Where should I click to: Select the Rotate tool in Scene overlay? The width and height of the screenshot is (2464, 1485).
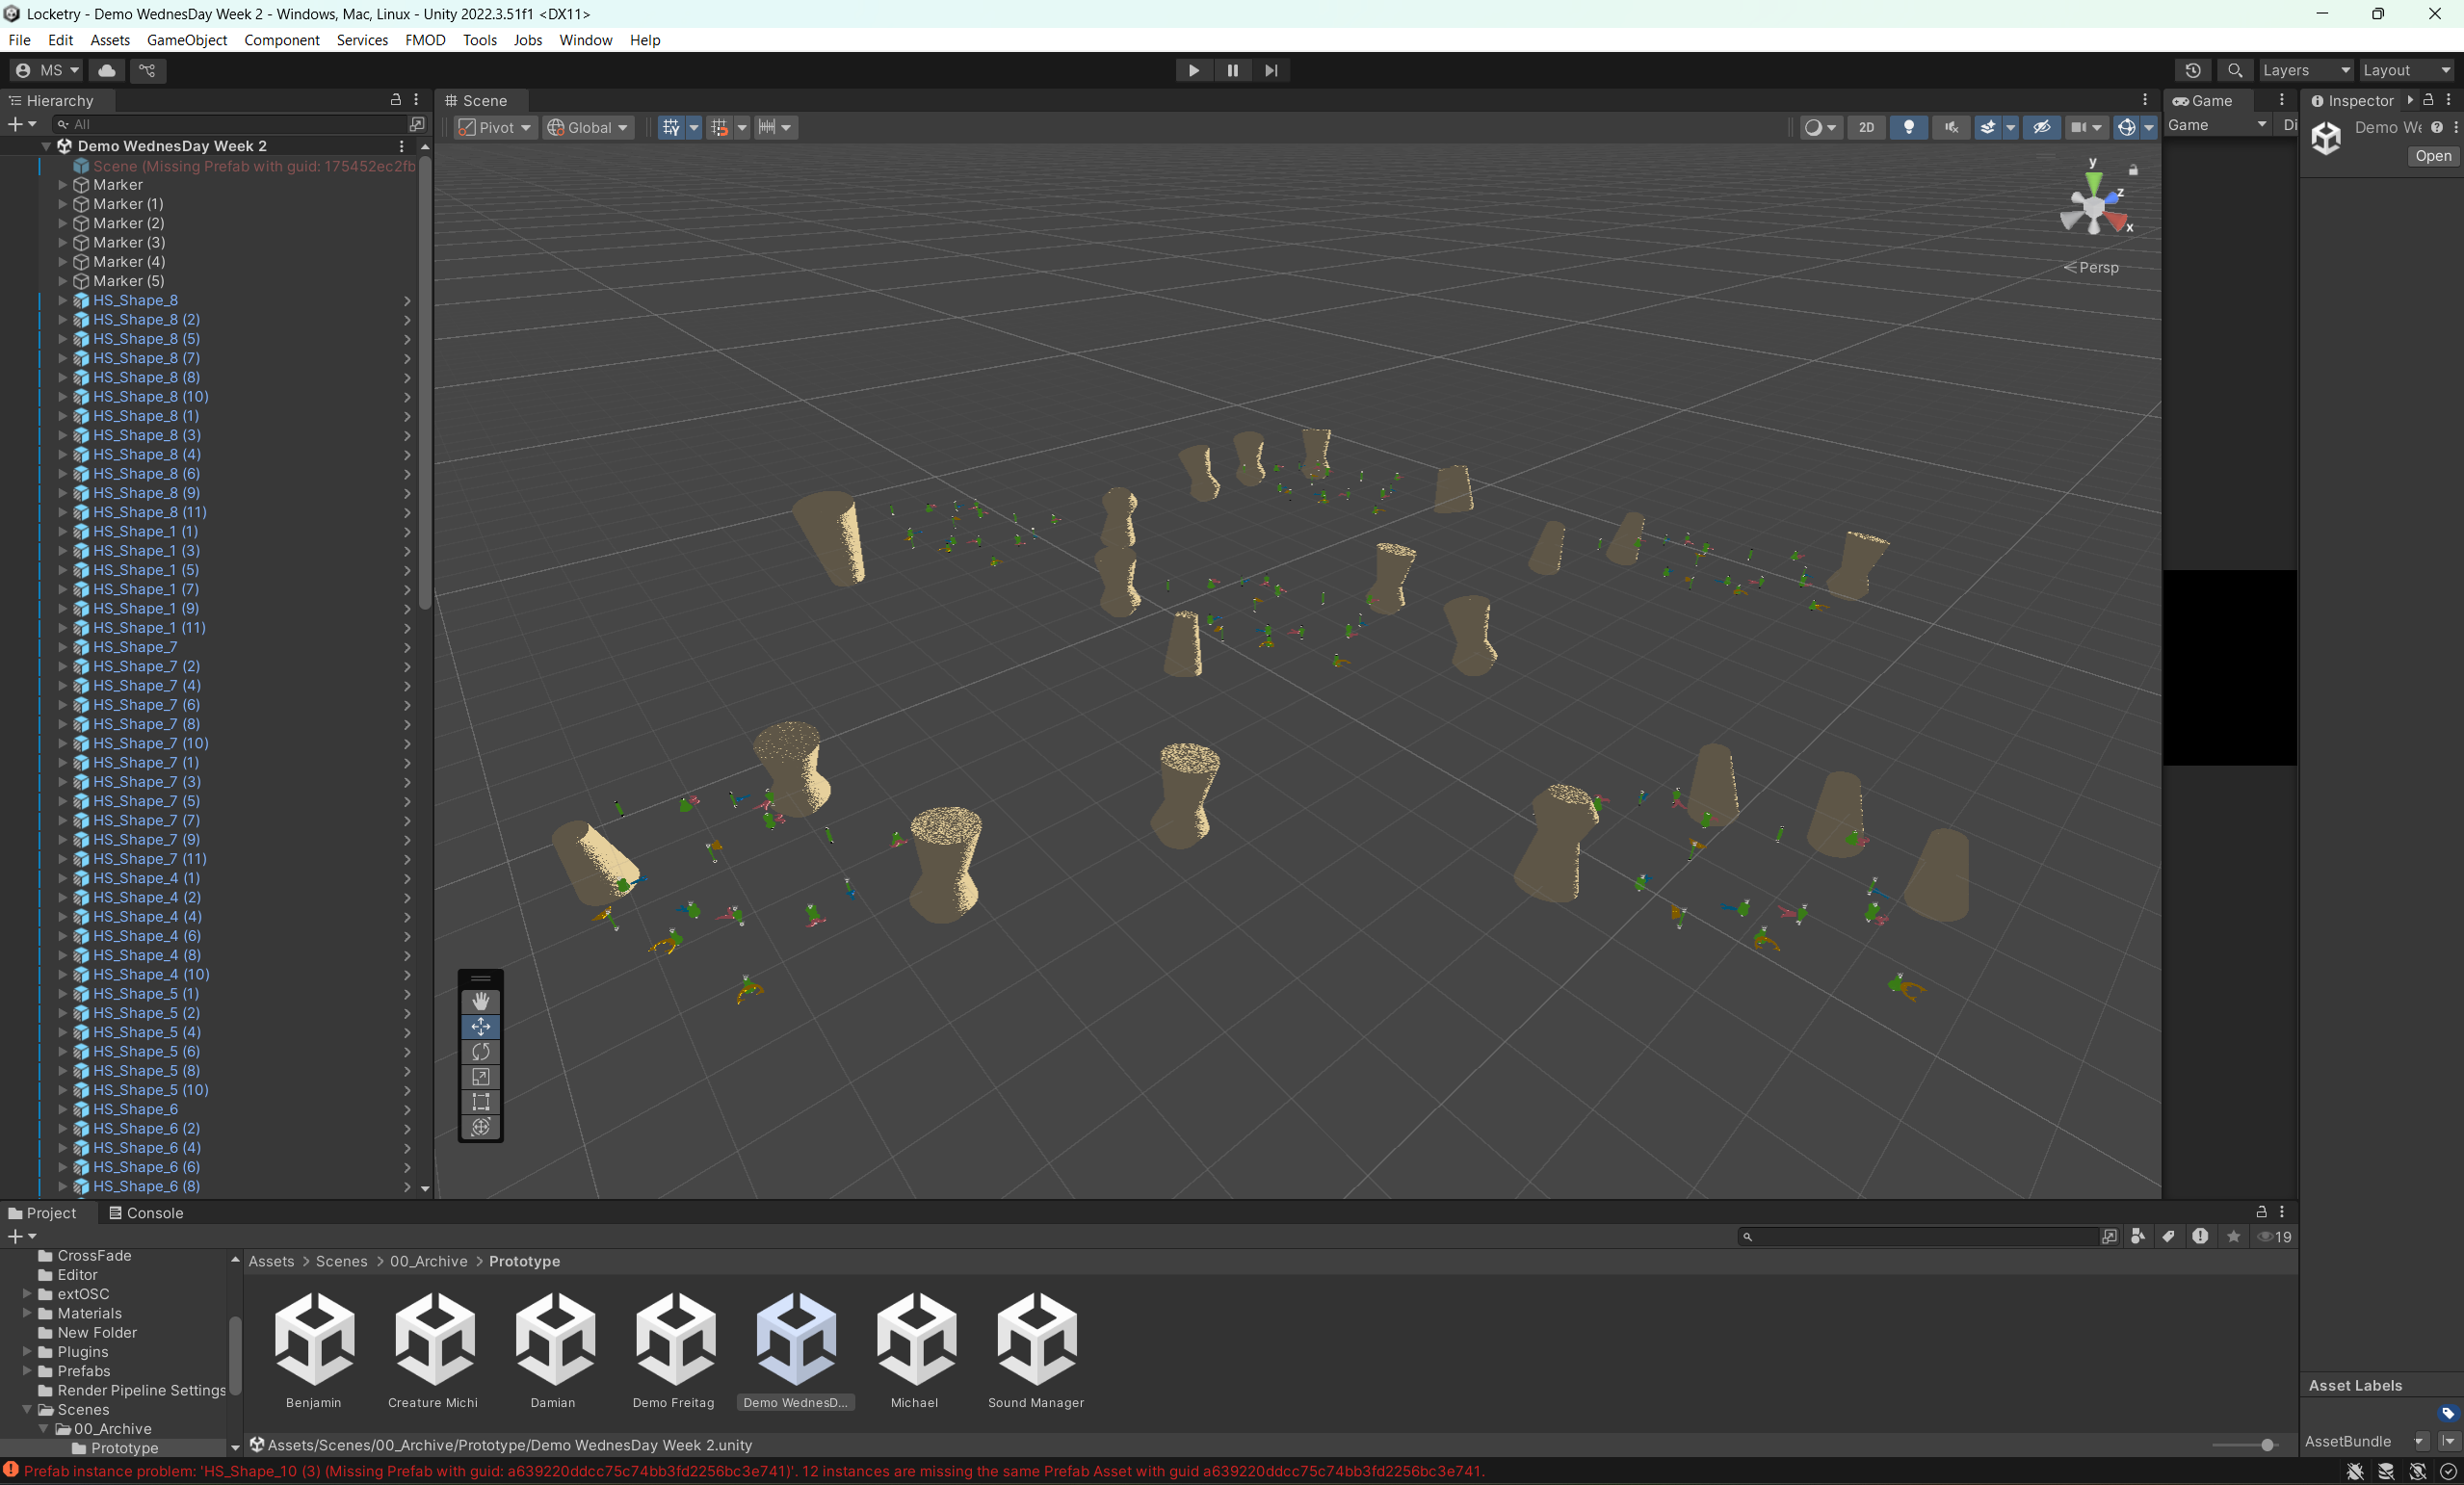(481, 1052)
